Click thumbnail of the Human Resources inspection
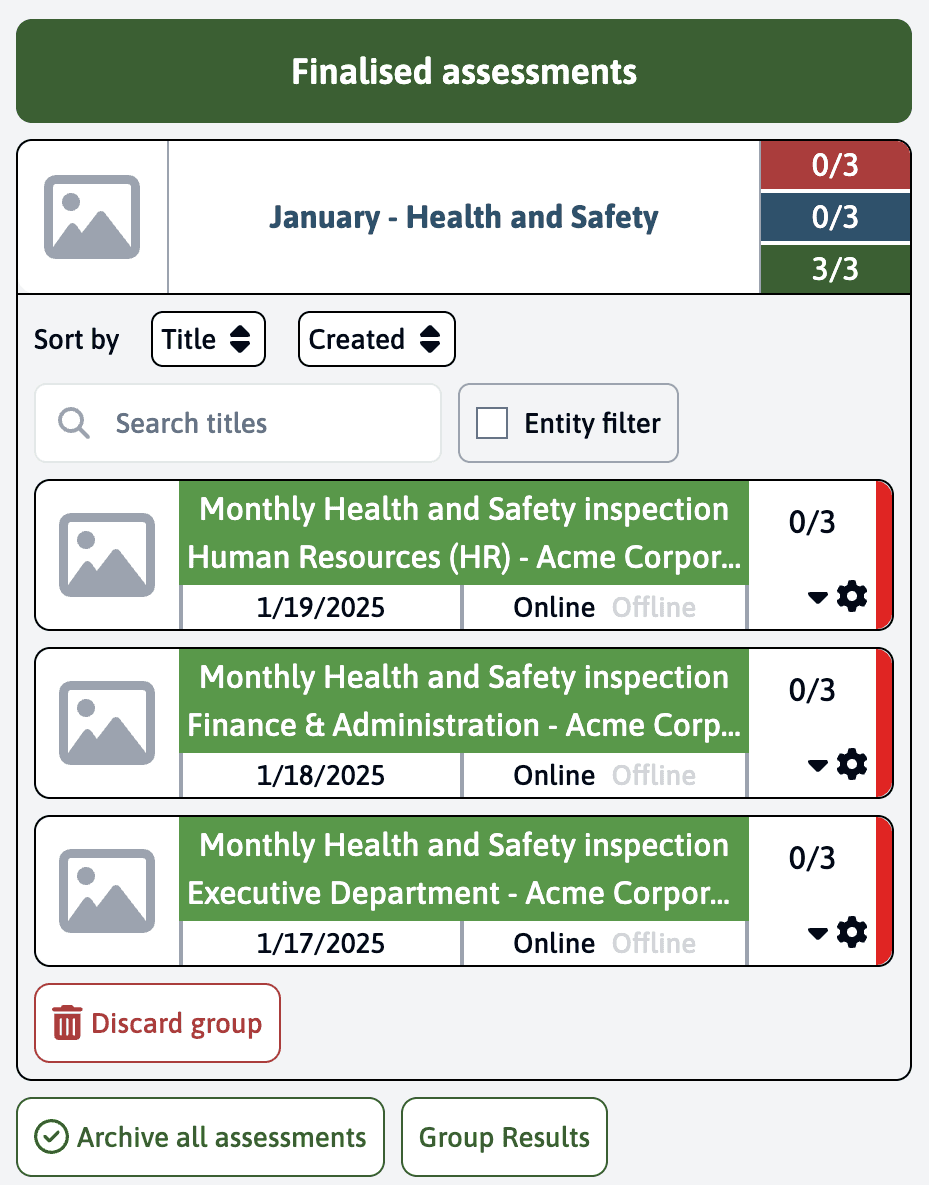 (x=107, y=555)
